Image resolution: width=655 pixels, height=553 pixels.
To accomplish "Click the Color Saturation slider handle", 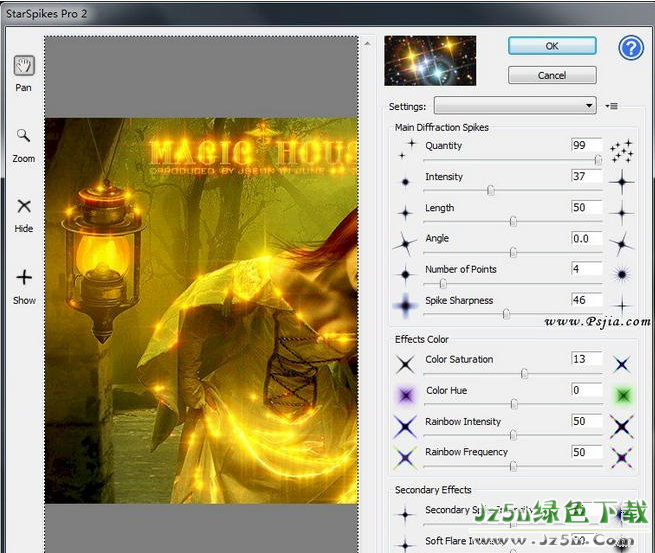I will (x=524, y=374).
